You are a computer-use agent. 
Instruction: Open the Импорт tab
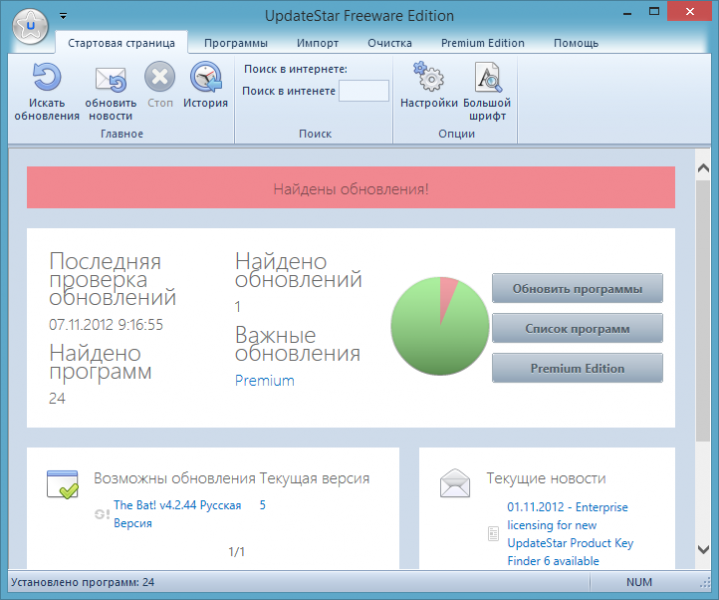point(317,43)
